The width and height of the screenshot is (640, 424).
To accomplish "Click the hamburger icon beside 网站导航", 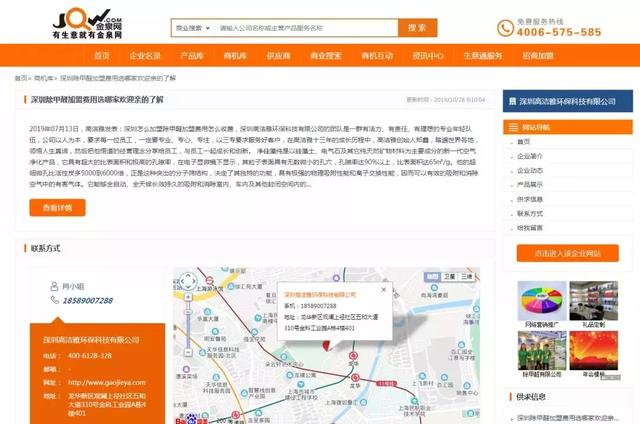I will point(513,127).
